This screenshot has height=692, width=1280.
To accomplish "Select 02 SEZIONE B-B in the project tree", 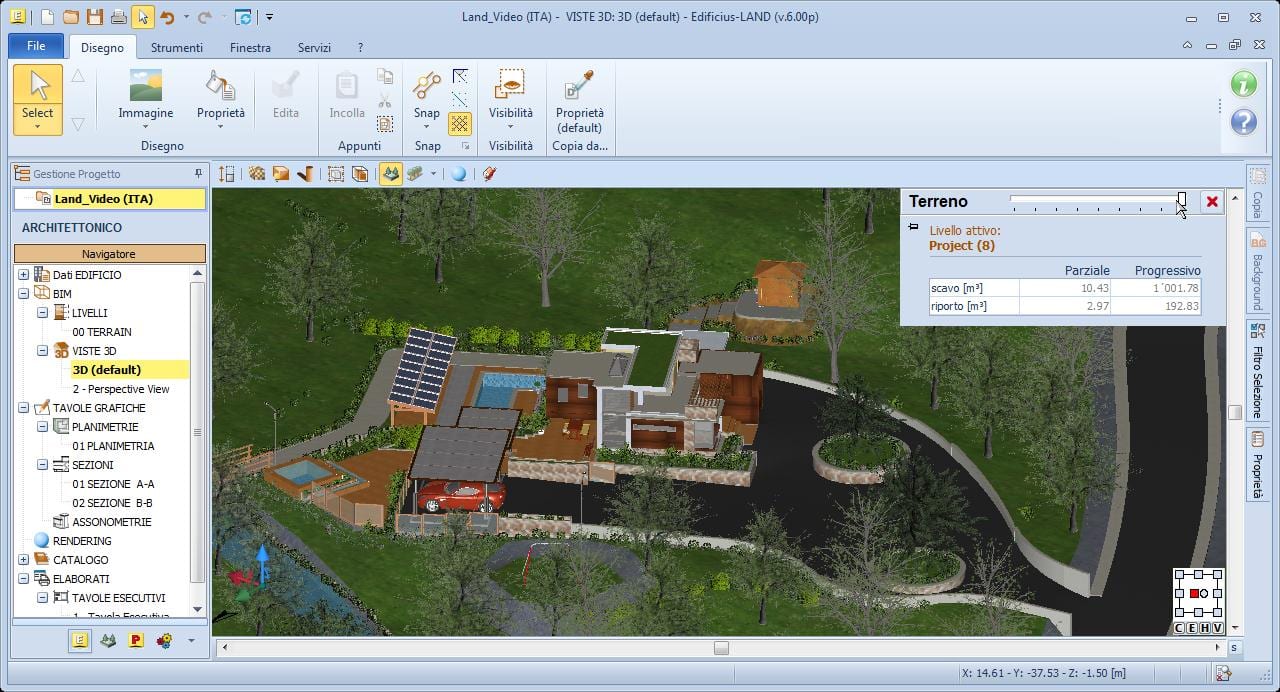I will (x=112, y=502).
